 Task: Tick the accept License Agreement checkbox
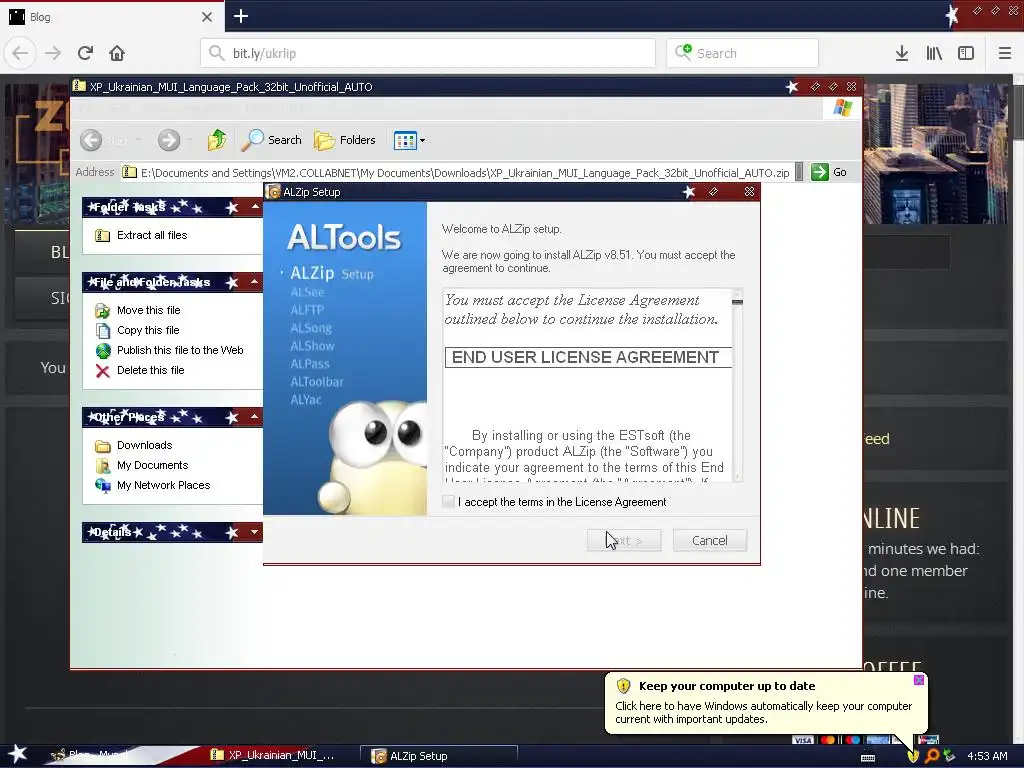click(x=448, y=502)
